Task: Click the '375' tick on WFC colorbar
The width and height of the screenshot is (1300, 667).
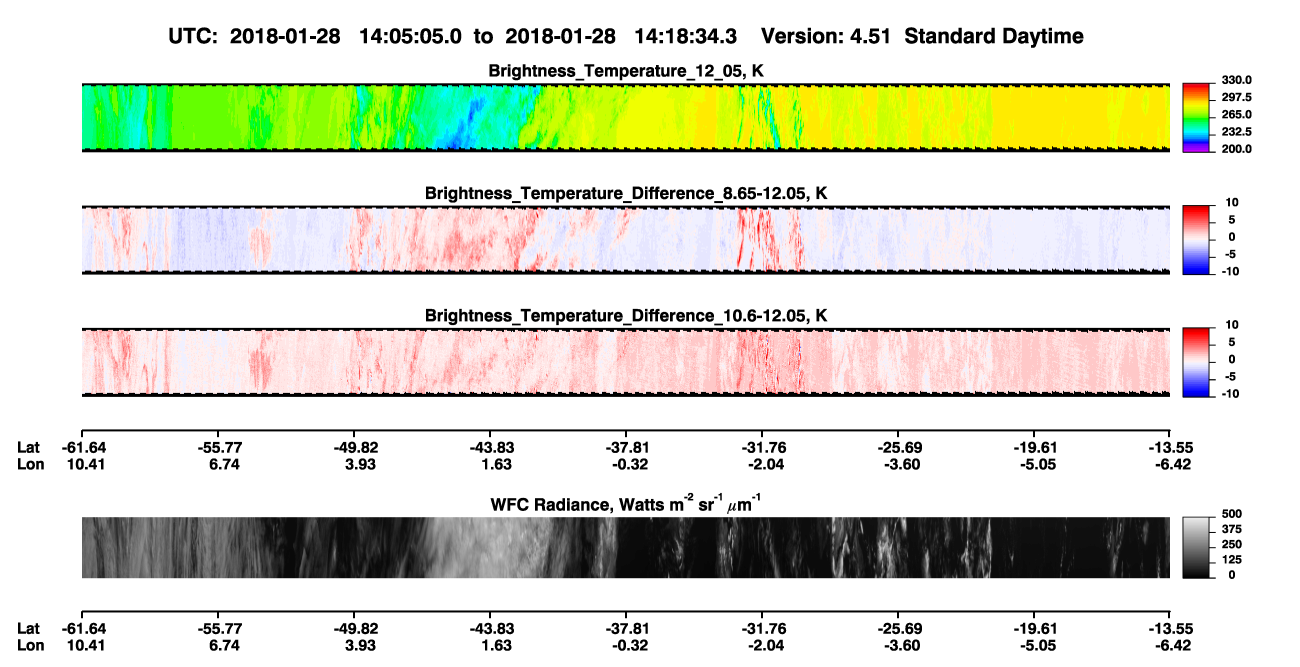Action: tap(1232, 530)
